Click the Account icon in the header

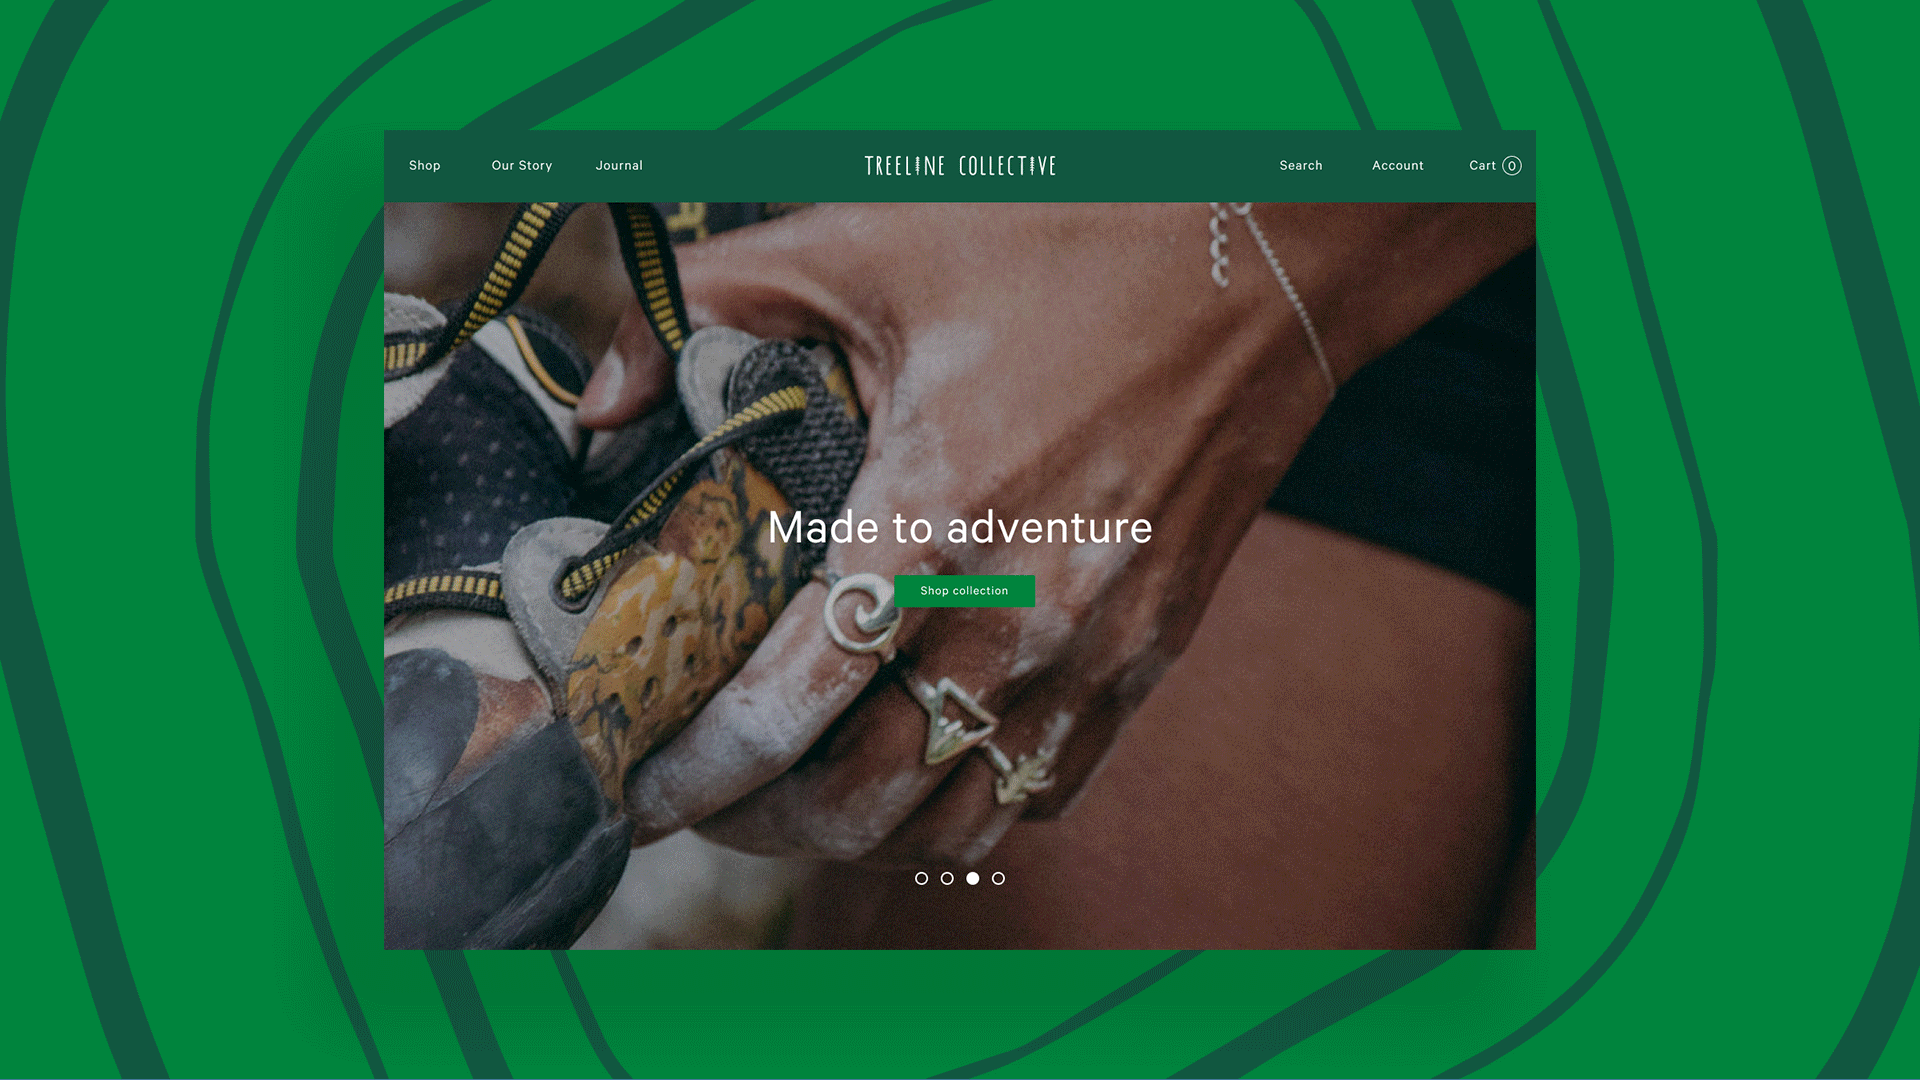coord(1396,165)
